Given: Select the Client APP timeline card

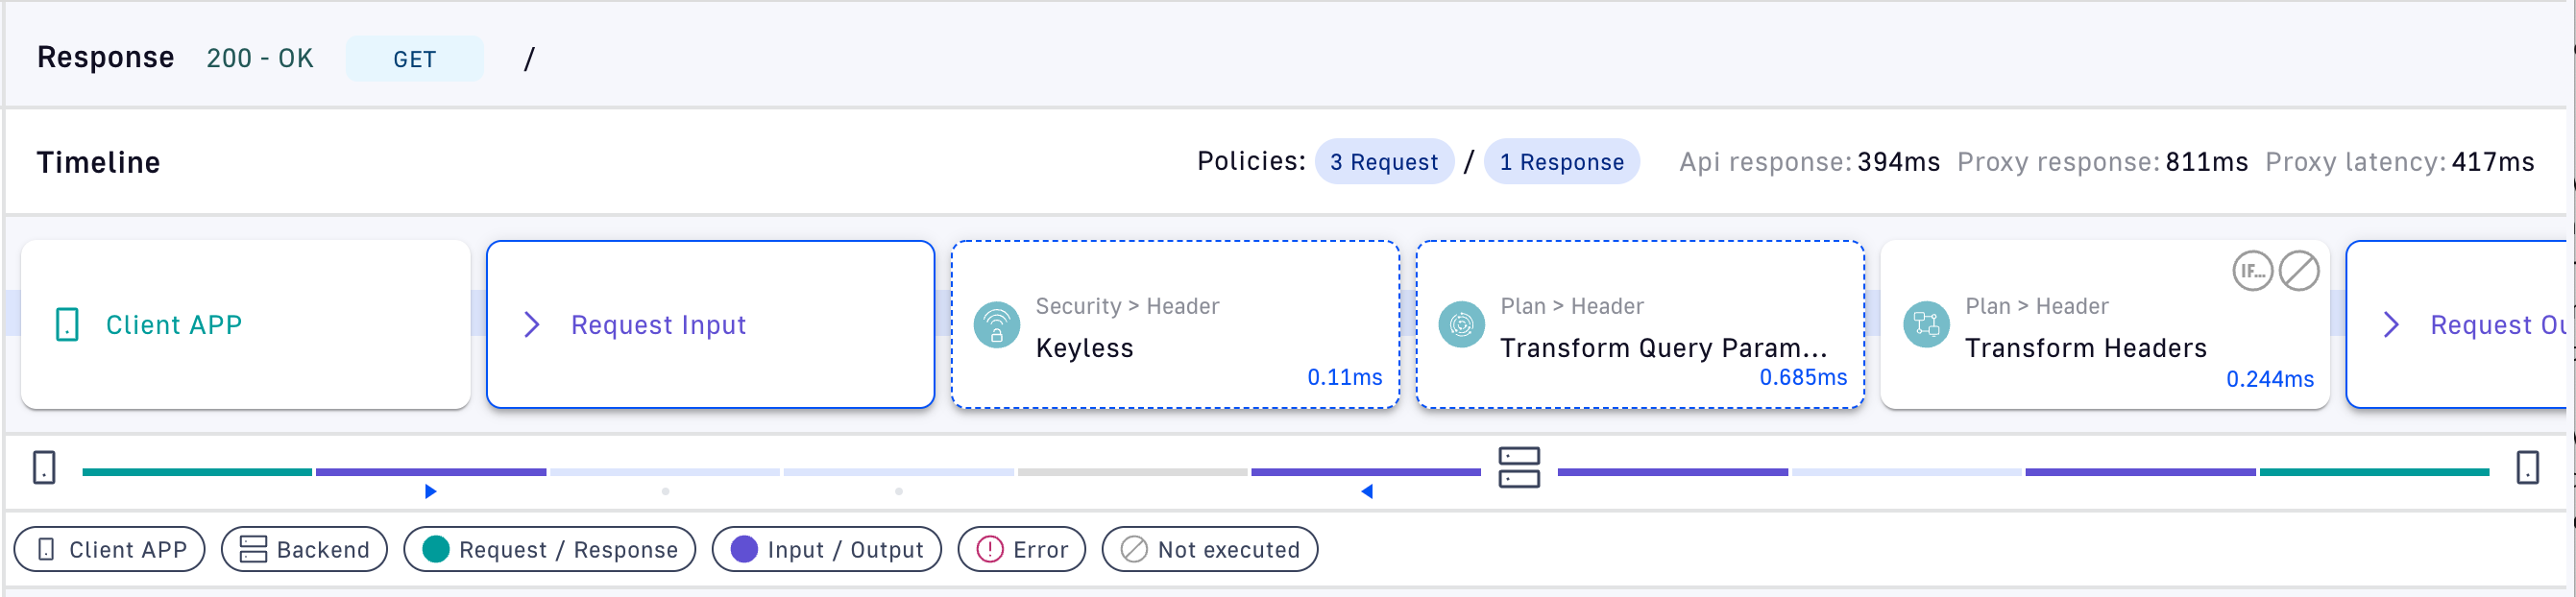Looking at the screenshot, I should [x=245, y=324].
